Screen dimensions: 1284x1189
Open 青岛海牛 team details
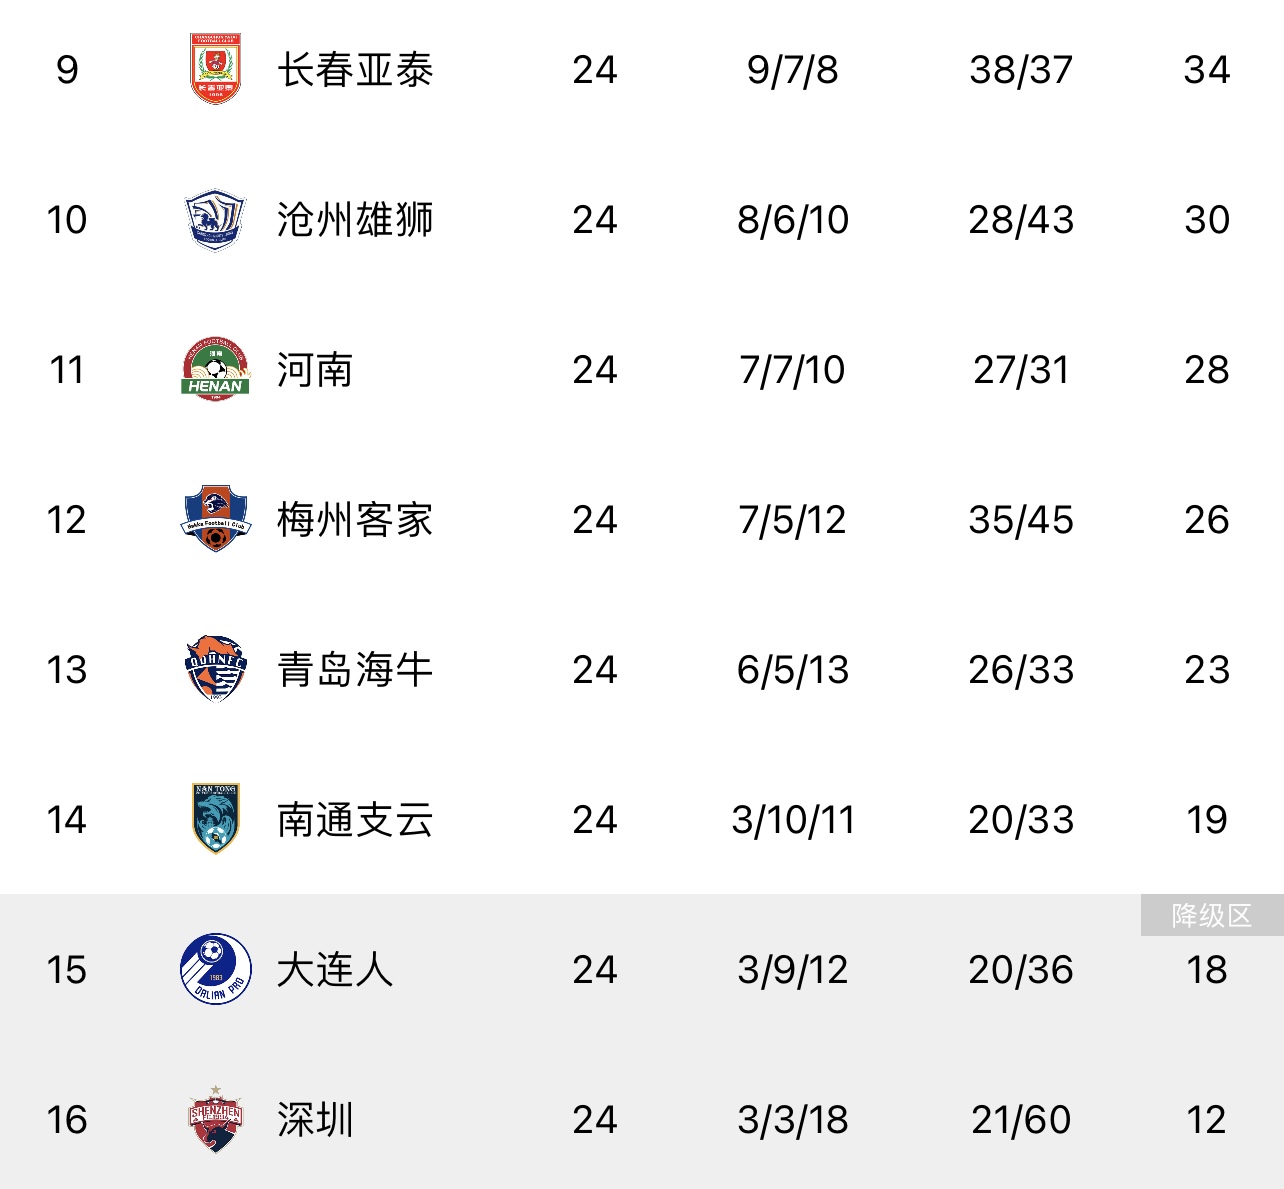point(355,670)
